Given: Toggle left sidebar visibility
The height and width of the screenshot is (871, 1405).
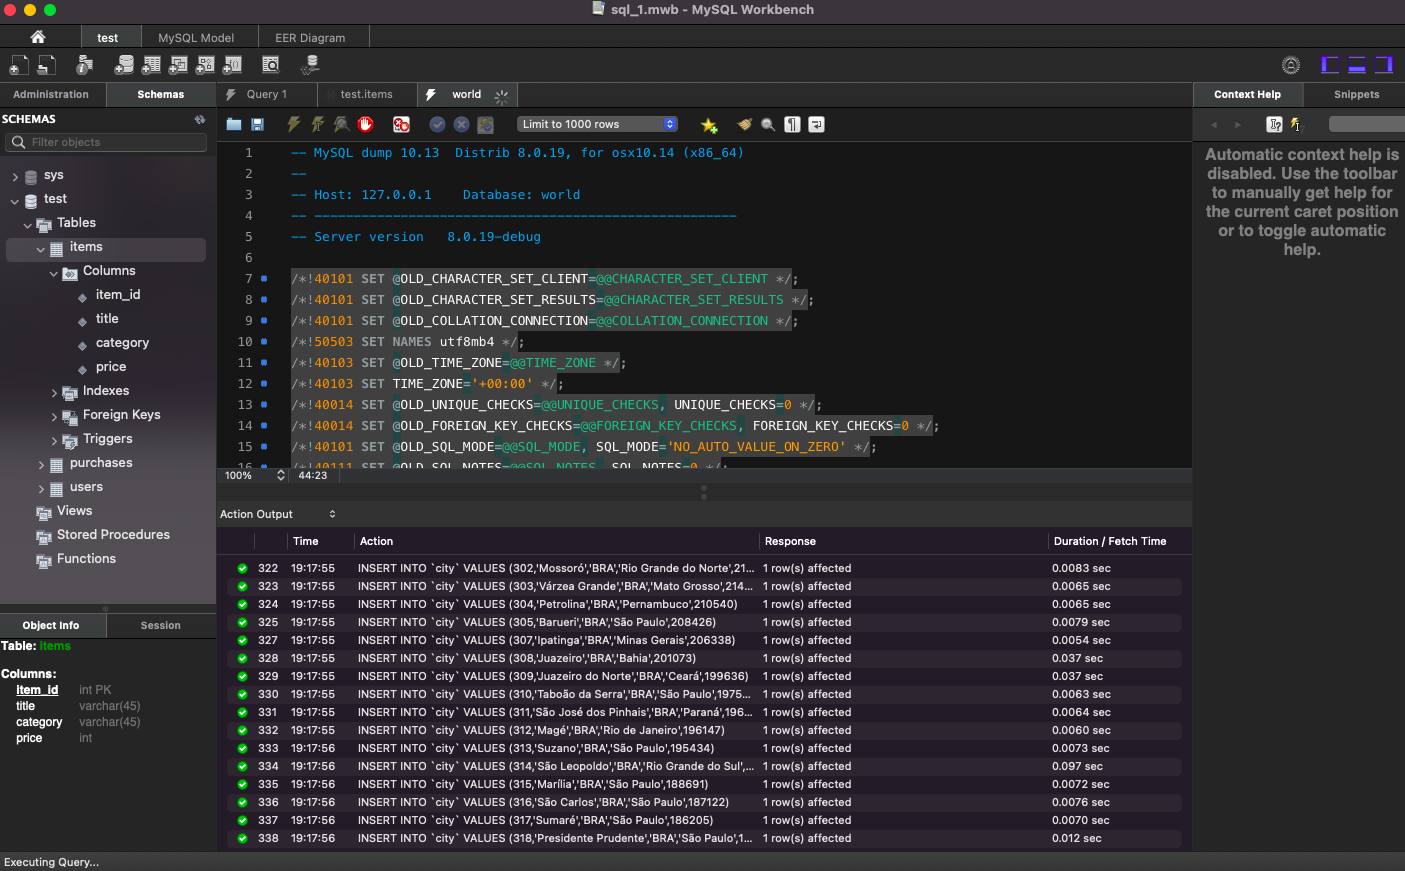Looking at the screenshot, I should click(x=1330, y=65).
